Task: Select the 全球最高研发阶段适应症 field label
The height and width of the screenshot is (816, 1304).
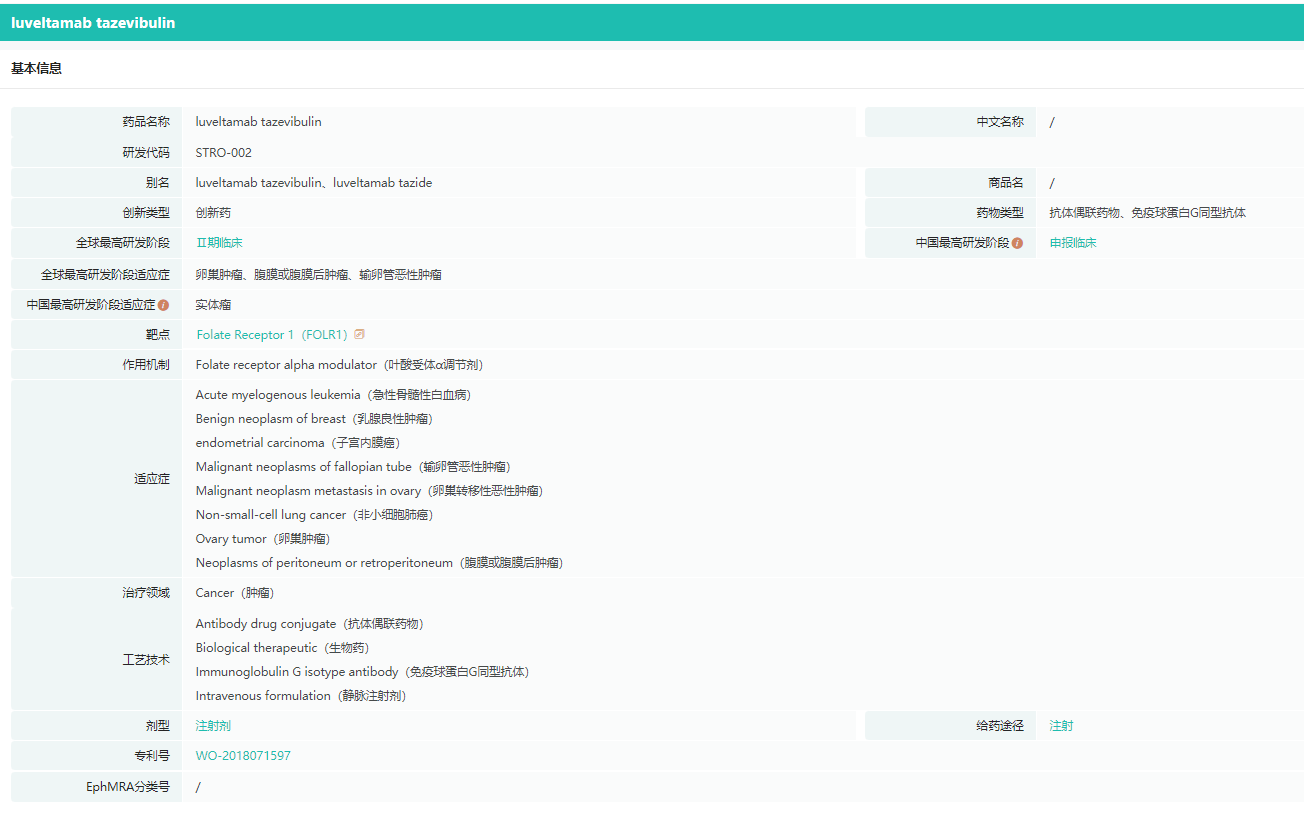Action: [x=105, y=275]
